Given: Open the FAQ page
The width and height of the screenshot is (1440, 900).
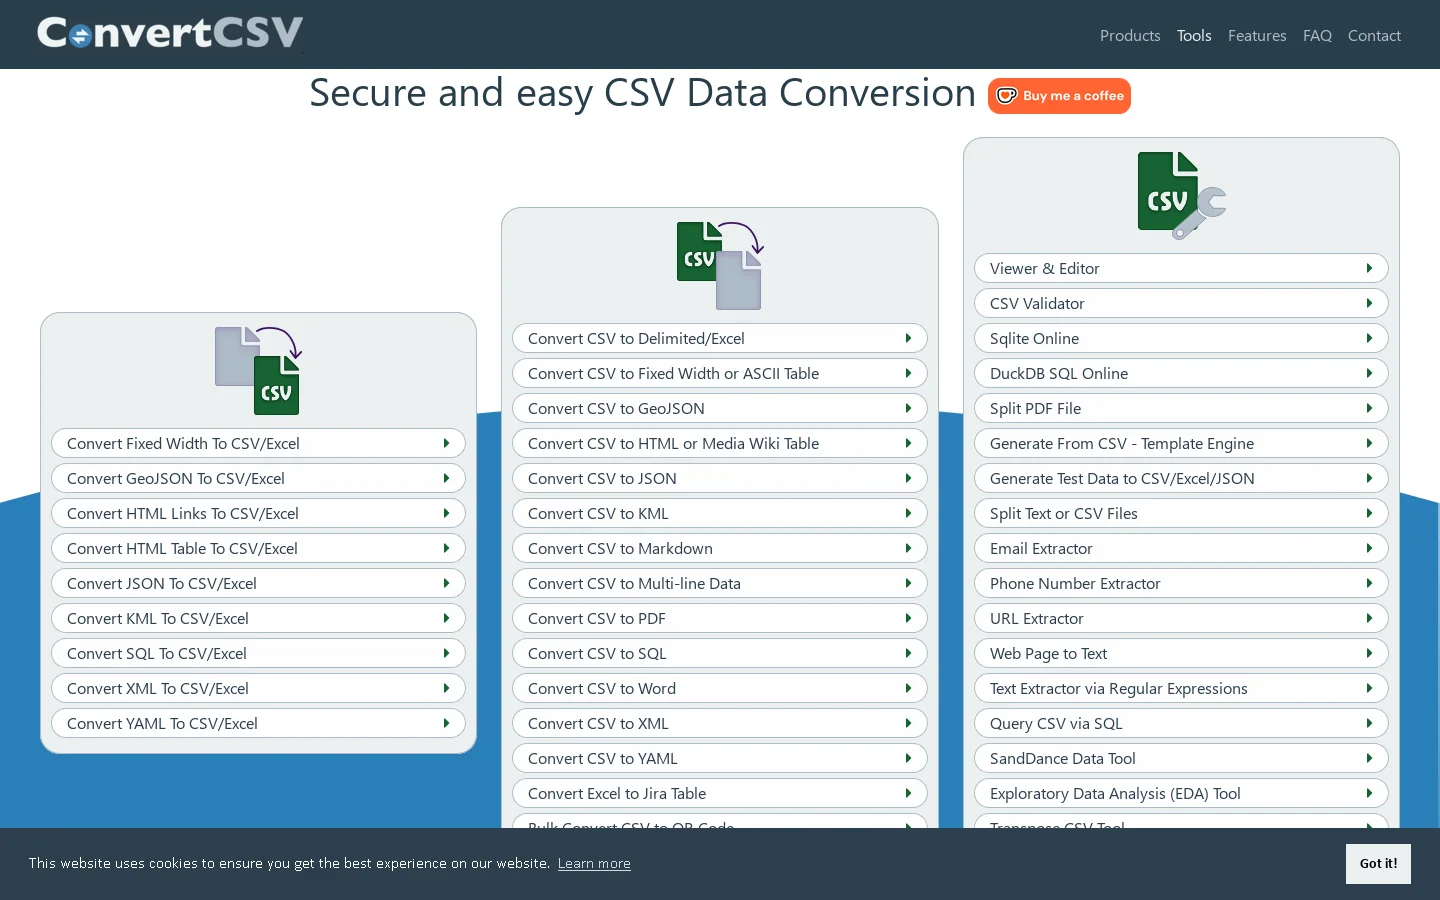Looking at the screenshot, I should click(1317, 35).
